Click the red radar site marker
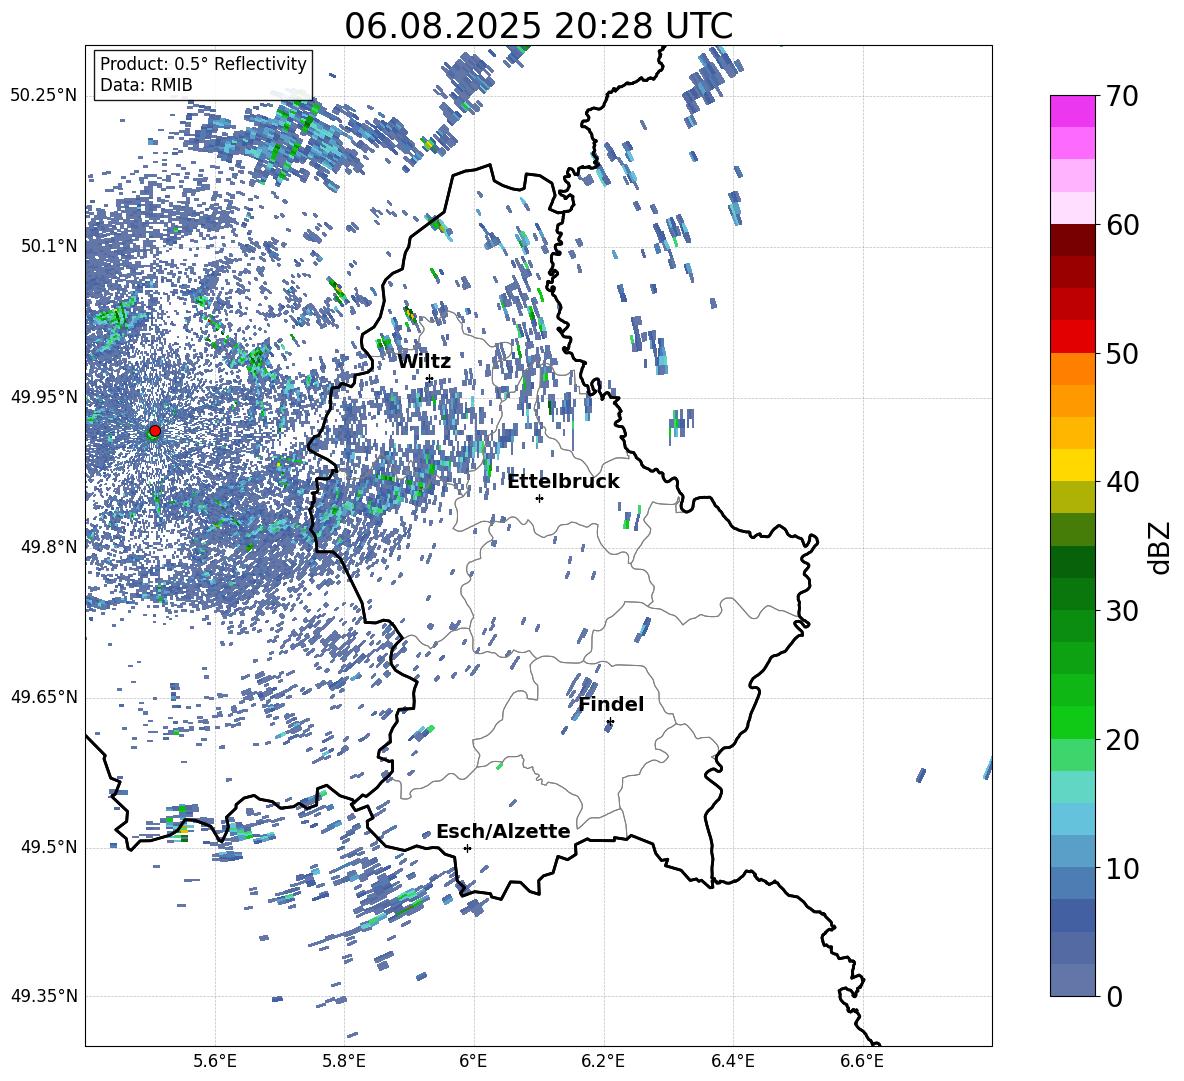This screenshot has width=1184, height=1081. click(155, 430)
